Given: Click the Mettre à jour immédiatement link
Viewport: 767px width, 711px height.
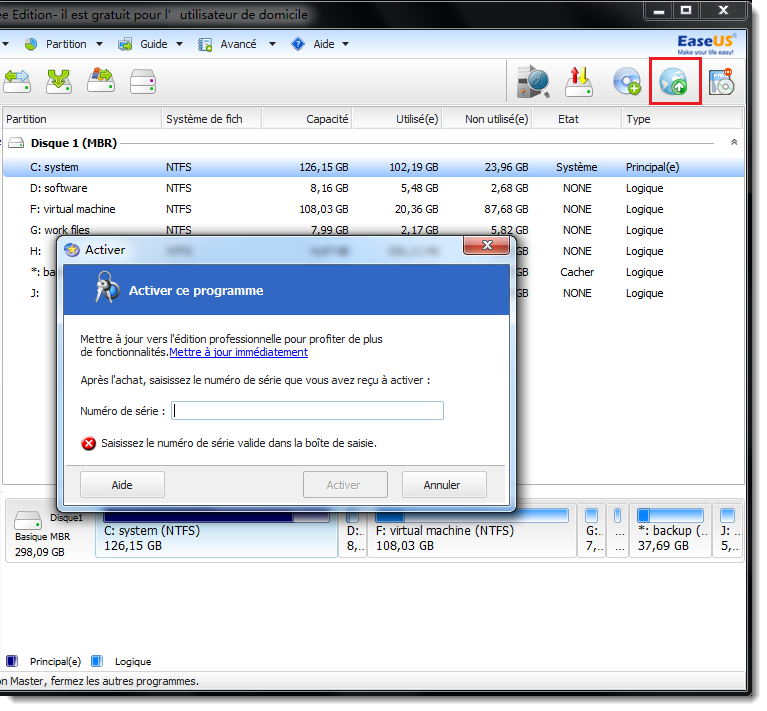Looking at the screenshot, I should 238,352.
